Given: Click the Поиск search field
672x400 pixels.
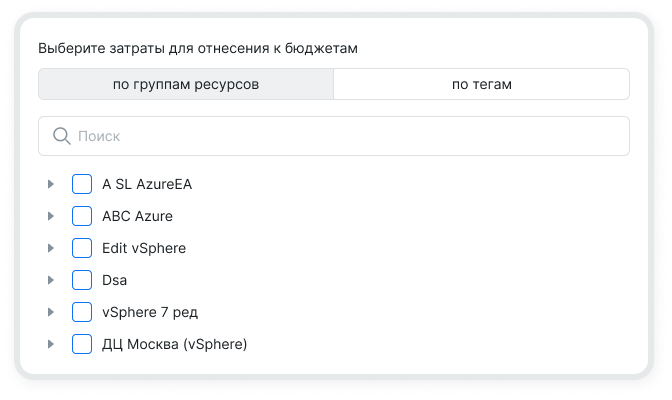Looking at the screenshot, I should coord(340,136).
